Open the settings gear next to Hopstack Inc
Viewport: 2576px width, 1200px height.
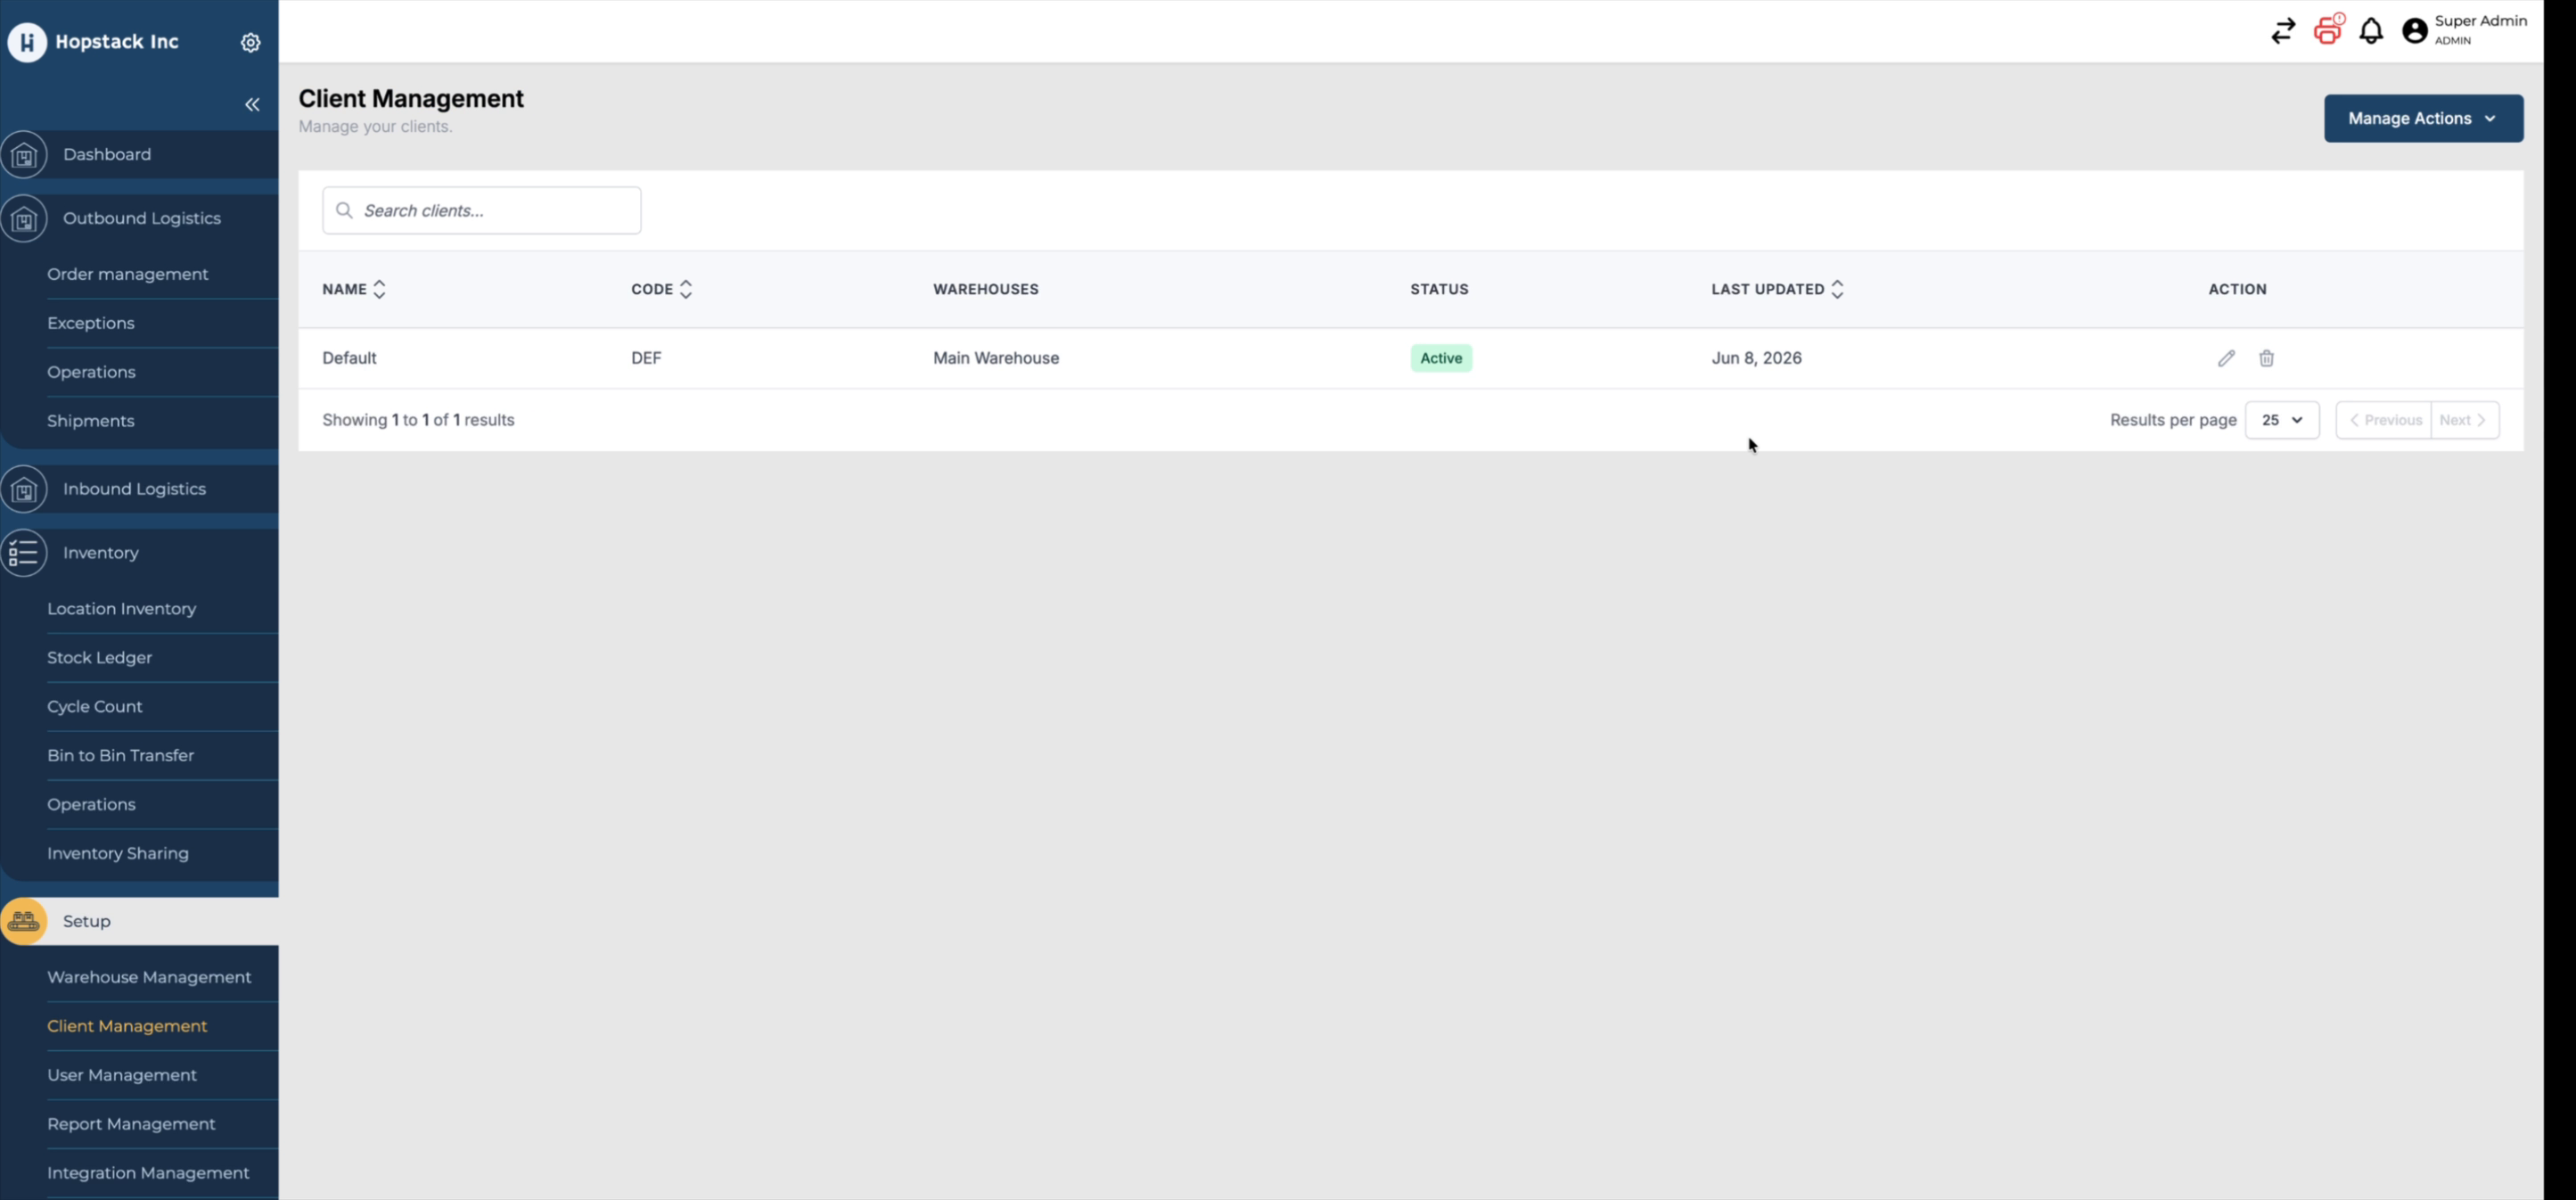point(251,42)
